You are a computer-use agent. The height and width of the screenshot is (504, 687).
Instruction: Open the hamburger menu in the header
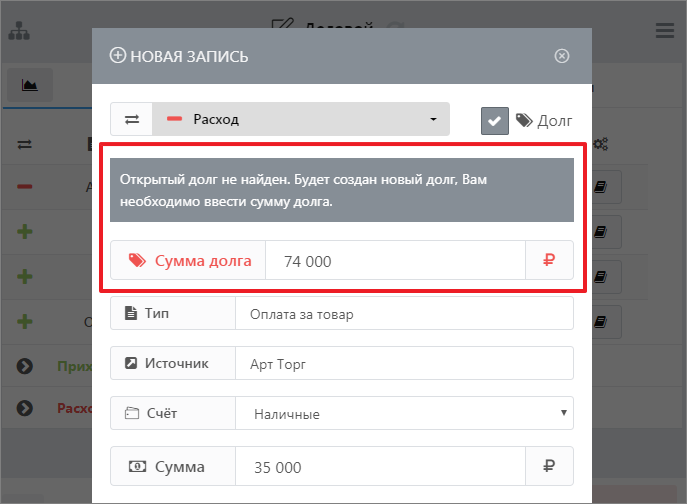point(665,30)
